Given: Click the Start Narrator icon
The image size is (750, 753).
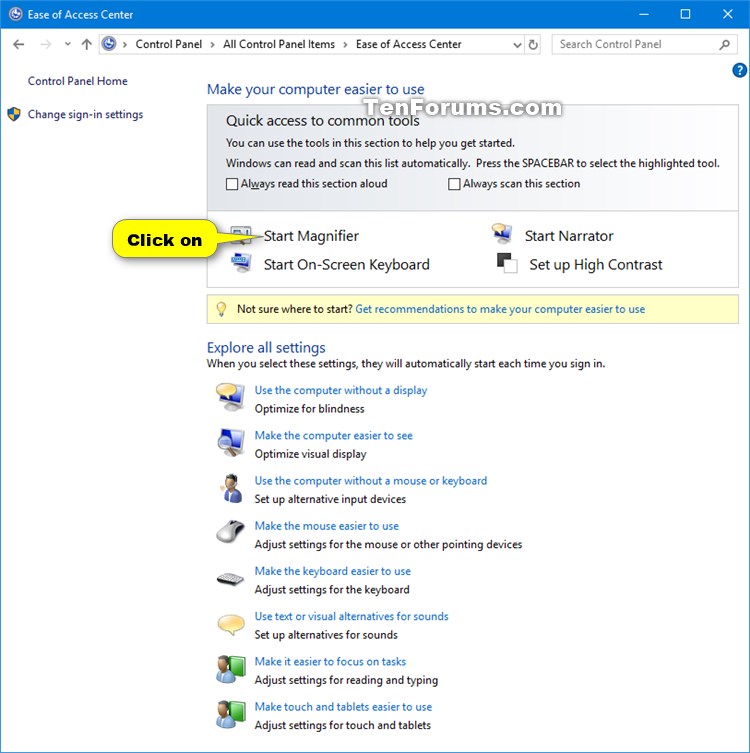Looking at the screenshot, I should pos(502,233).
